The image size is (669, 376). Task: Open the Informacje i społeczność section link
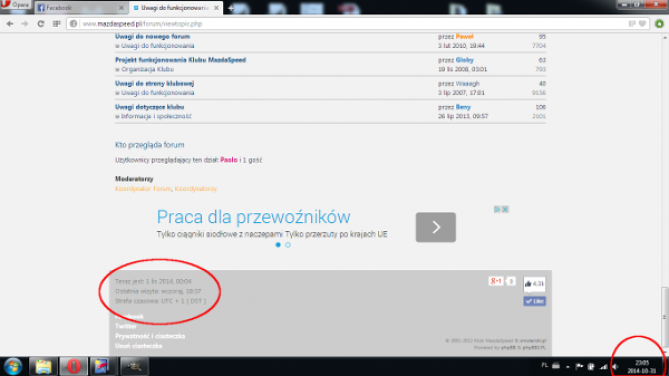pos(156,116)
